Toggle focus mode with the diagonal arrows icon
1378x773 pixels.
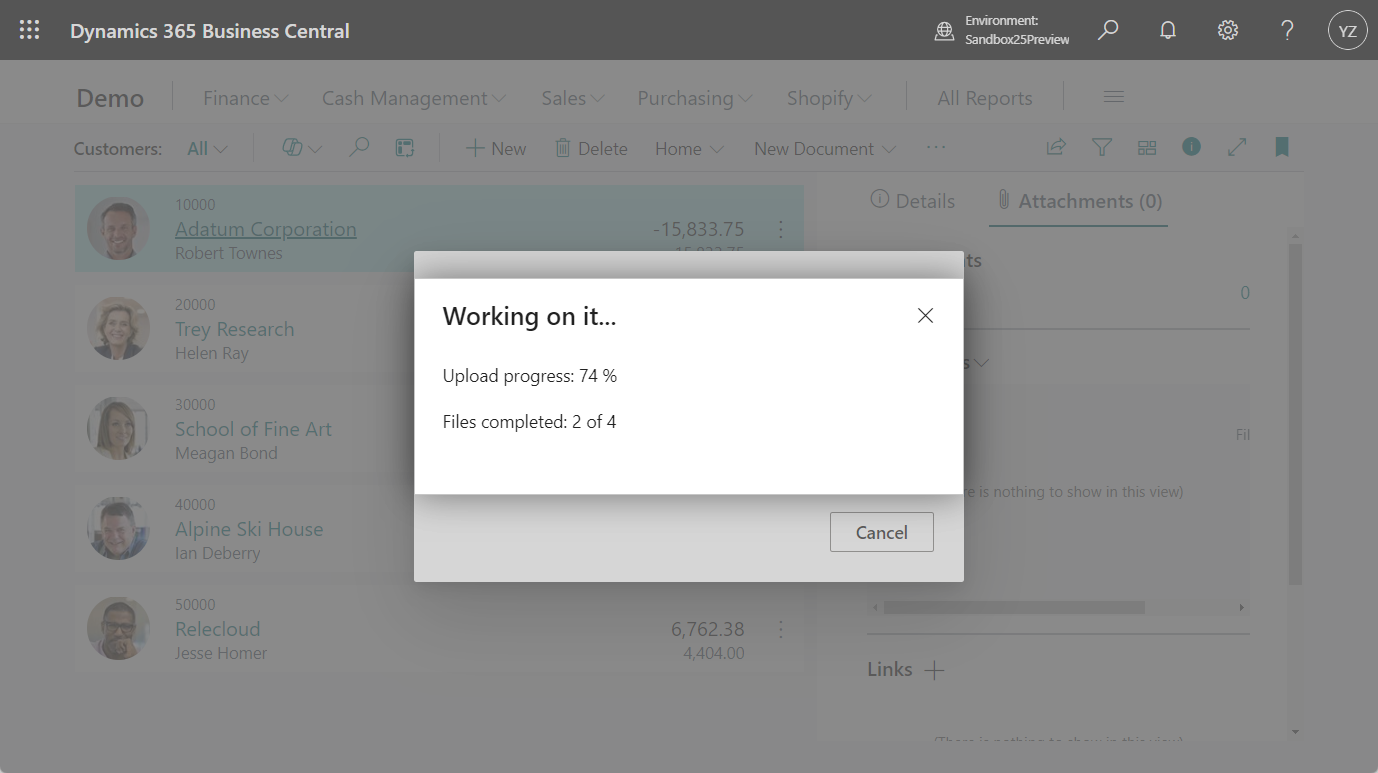pyautogui.click(x=1236, y=147)
